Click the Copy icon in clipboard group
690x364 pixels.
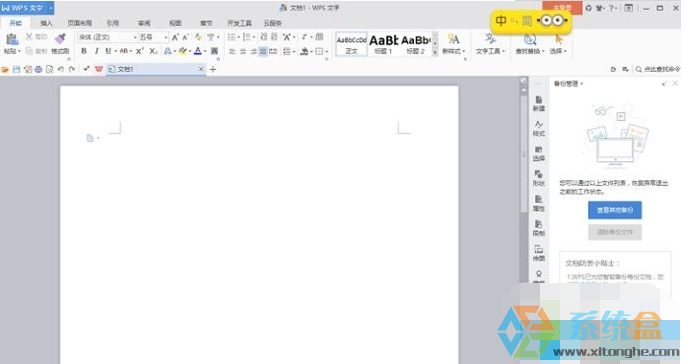pyautogui.click(x=29, y=51)
